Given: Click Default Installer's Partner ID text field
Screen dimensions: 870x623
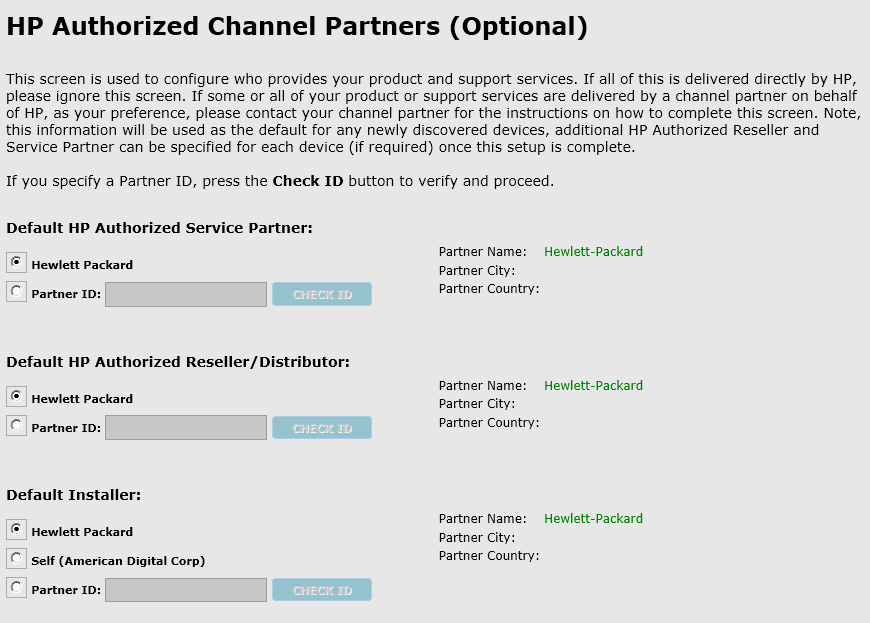Looking at the screenshot, I should click(186, 590).
